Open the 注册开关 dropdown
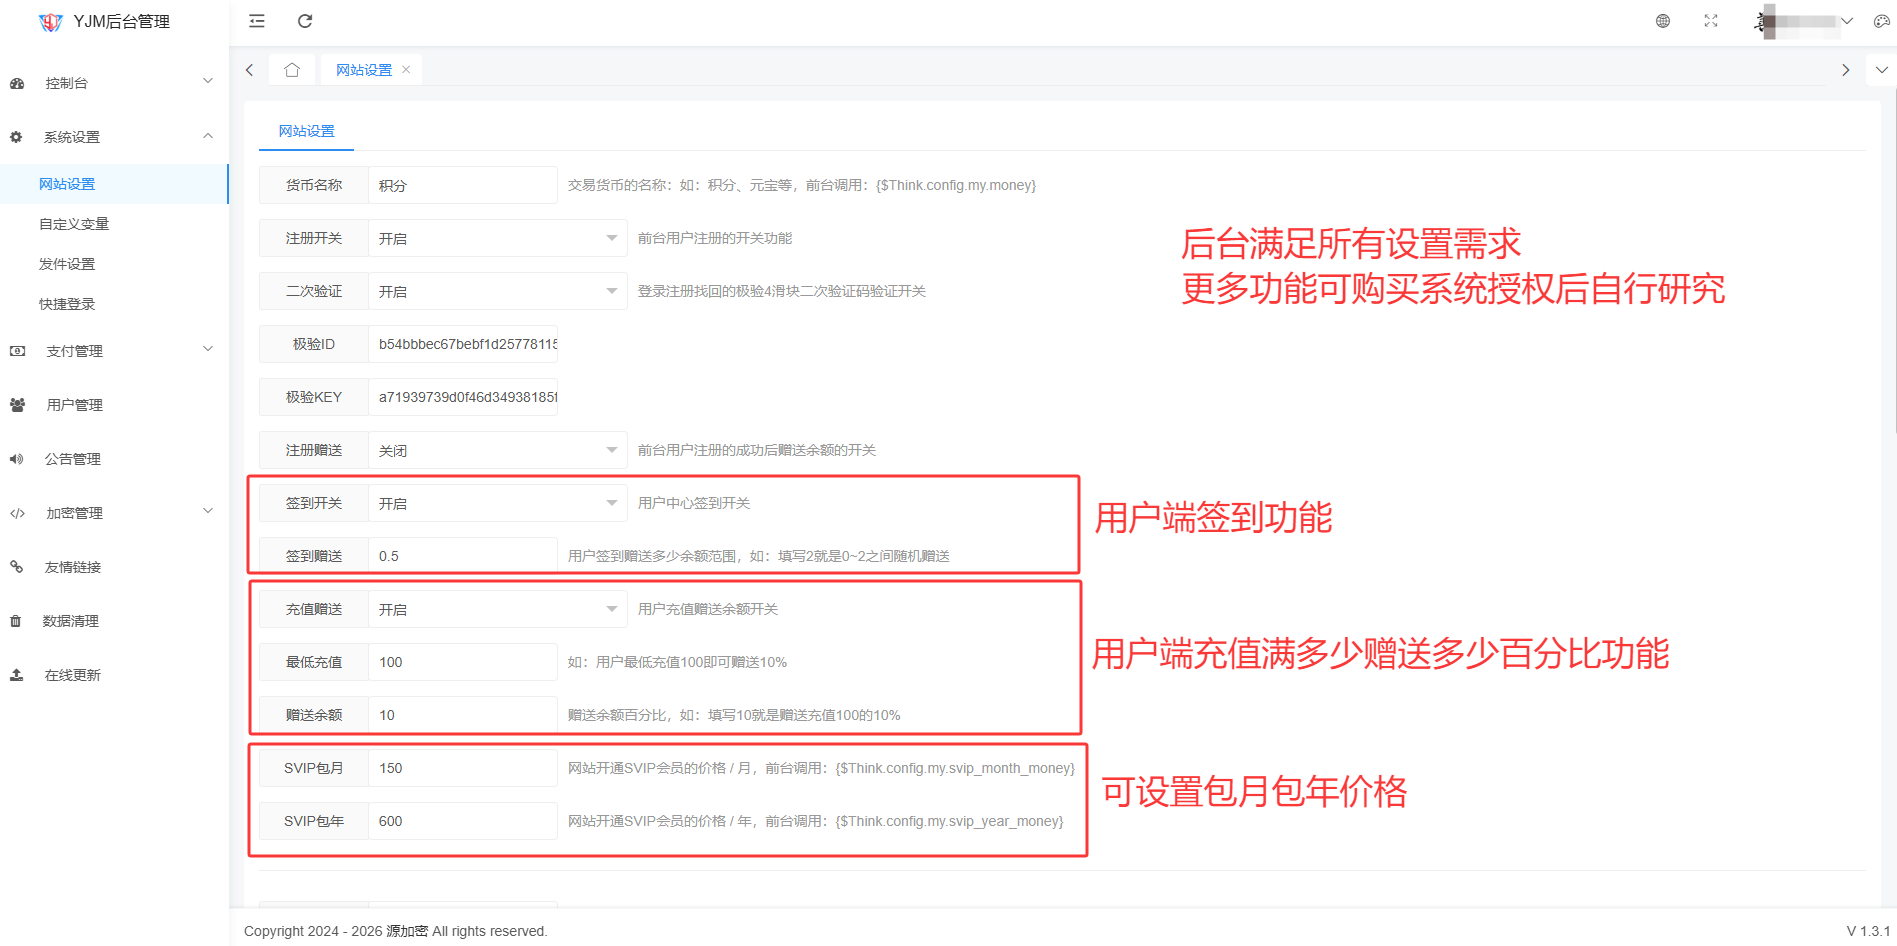Viewport: 1897px width, 946px height. 497,239
